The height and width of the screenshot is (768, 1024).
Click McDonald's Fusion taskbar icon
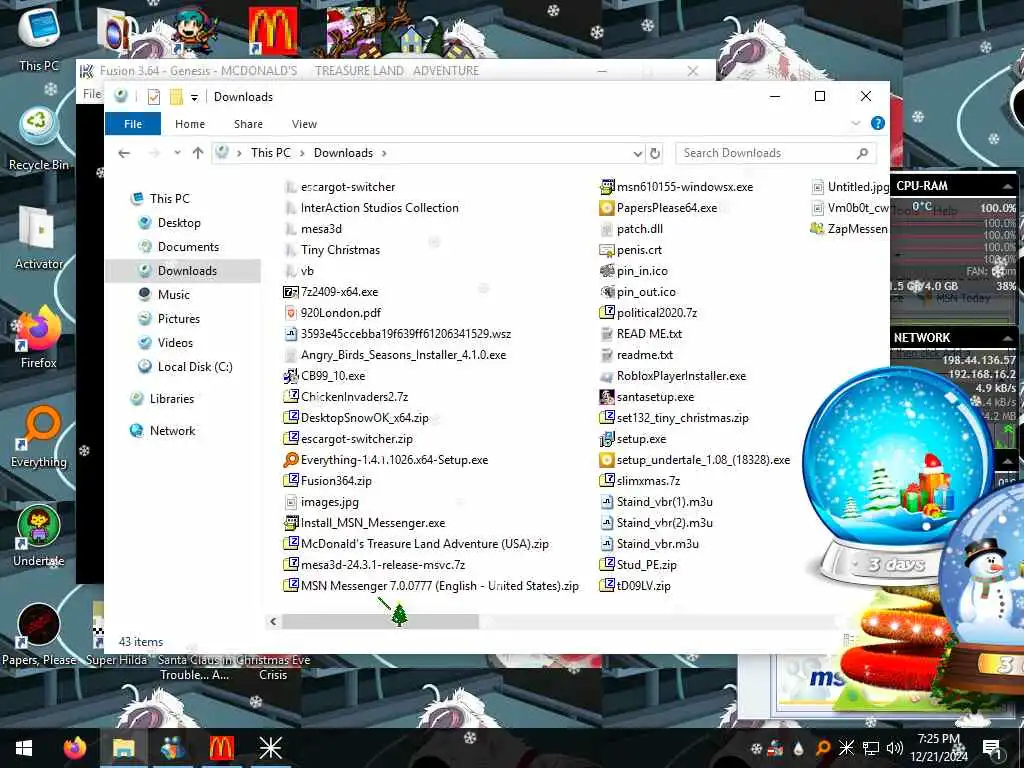click(x=221, y=748)
